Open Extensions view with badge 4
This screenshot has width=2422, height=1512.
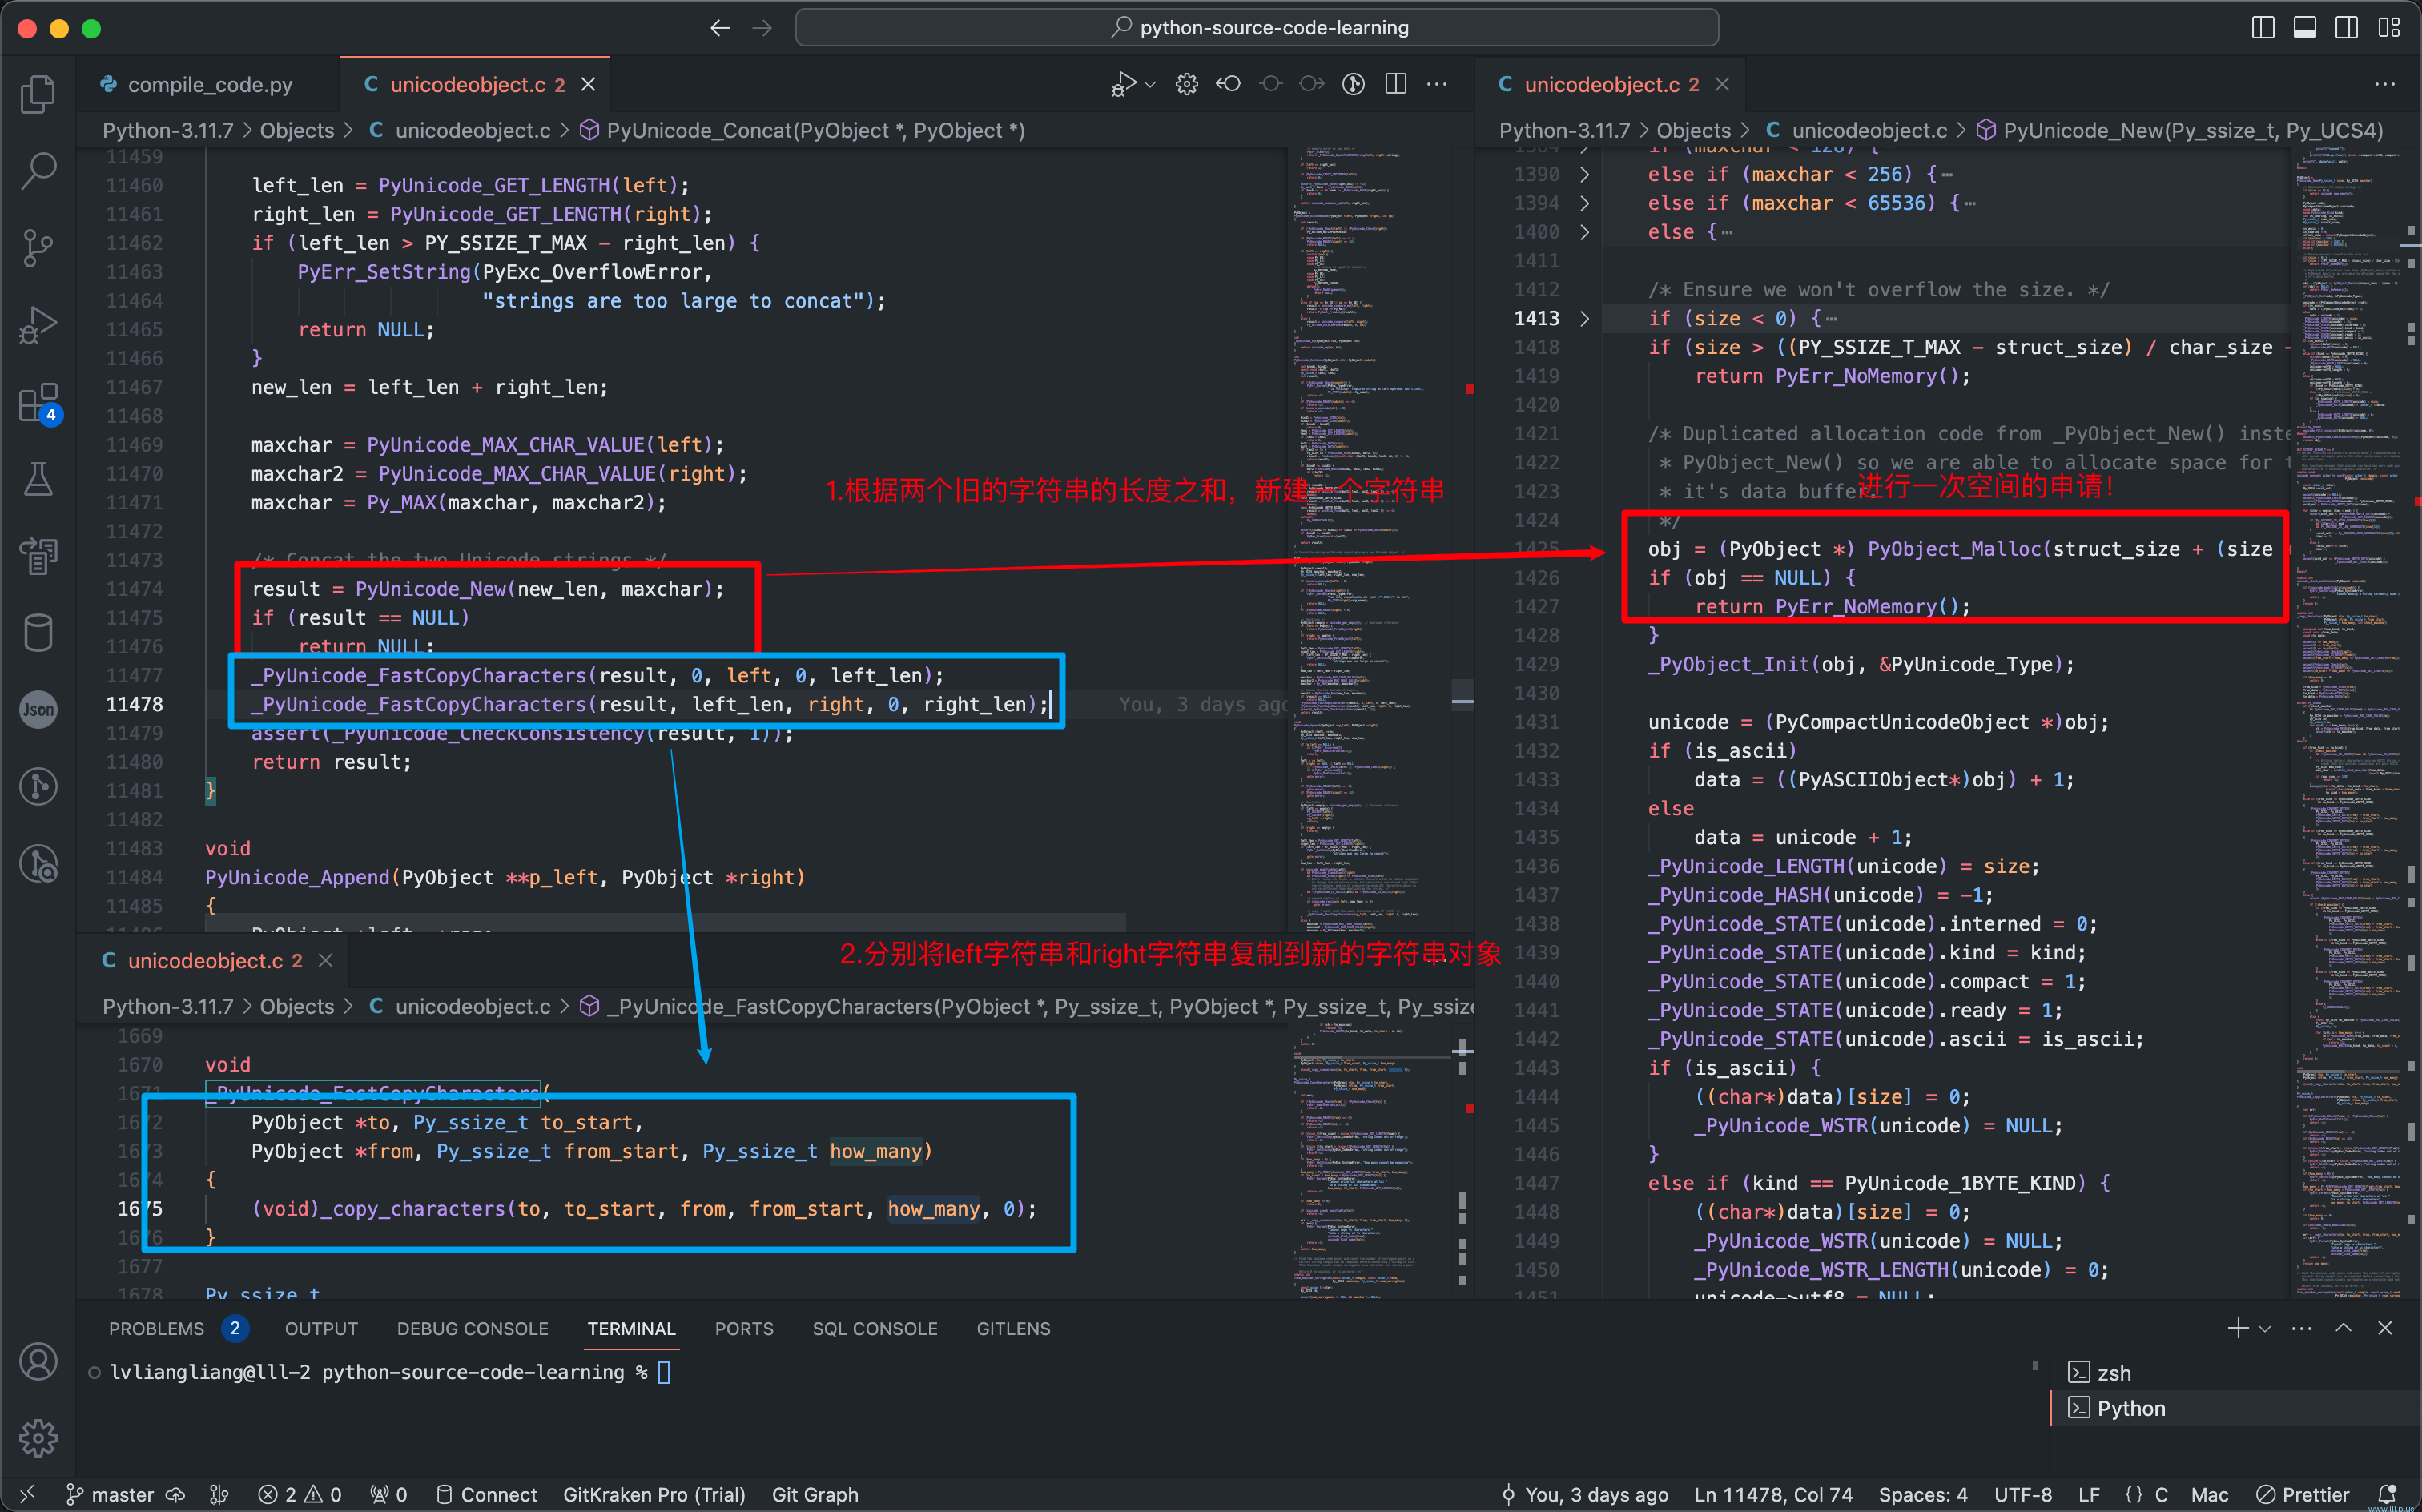[x=38, y=403]
